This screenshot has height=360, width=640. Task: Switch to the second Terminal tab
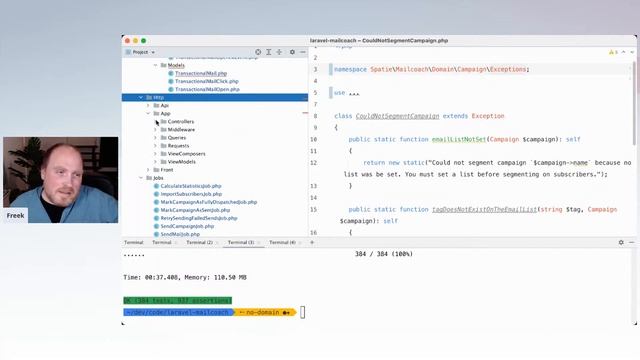tap(162, 242)
